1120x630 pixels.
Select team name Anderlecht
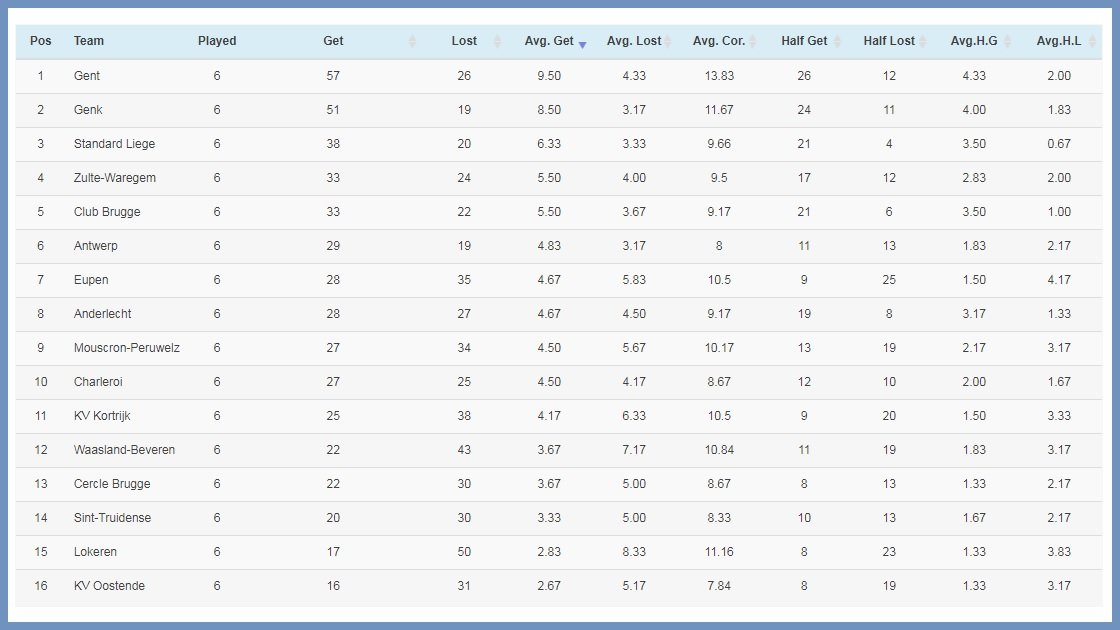pos(103,314)
